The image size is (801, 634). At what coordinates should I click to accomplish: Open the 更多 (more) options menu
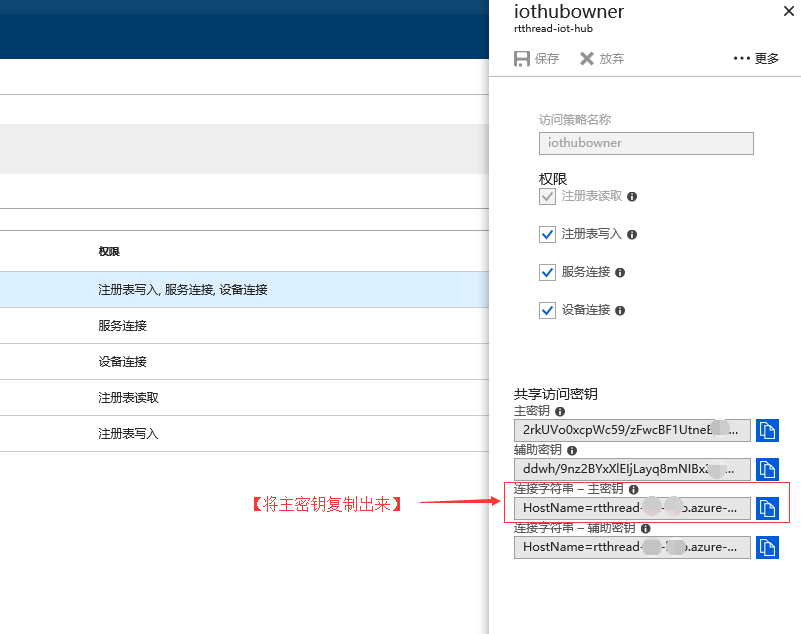(756, 59)
